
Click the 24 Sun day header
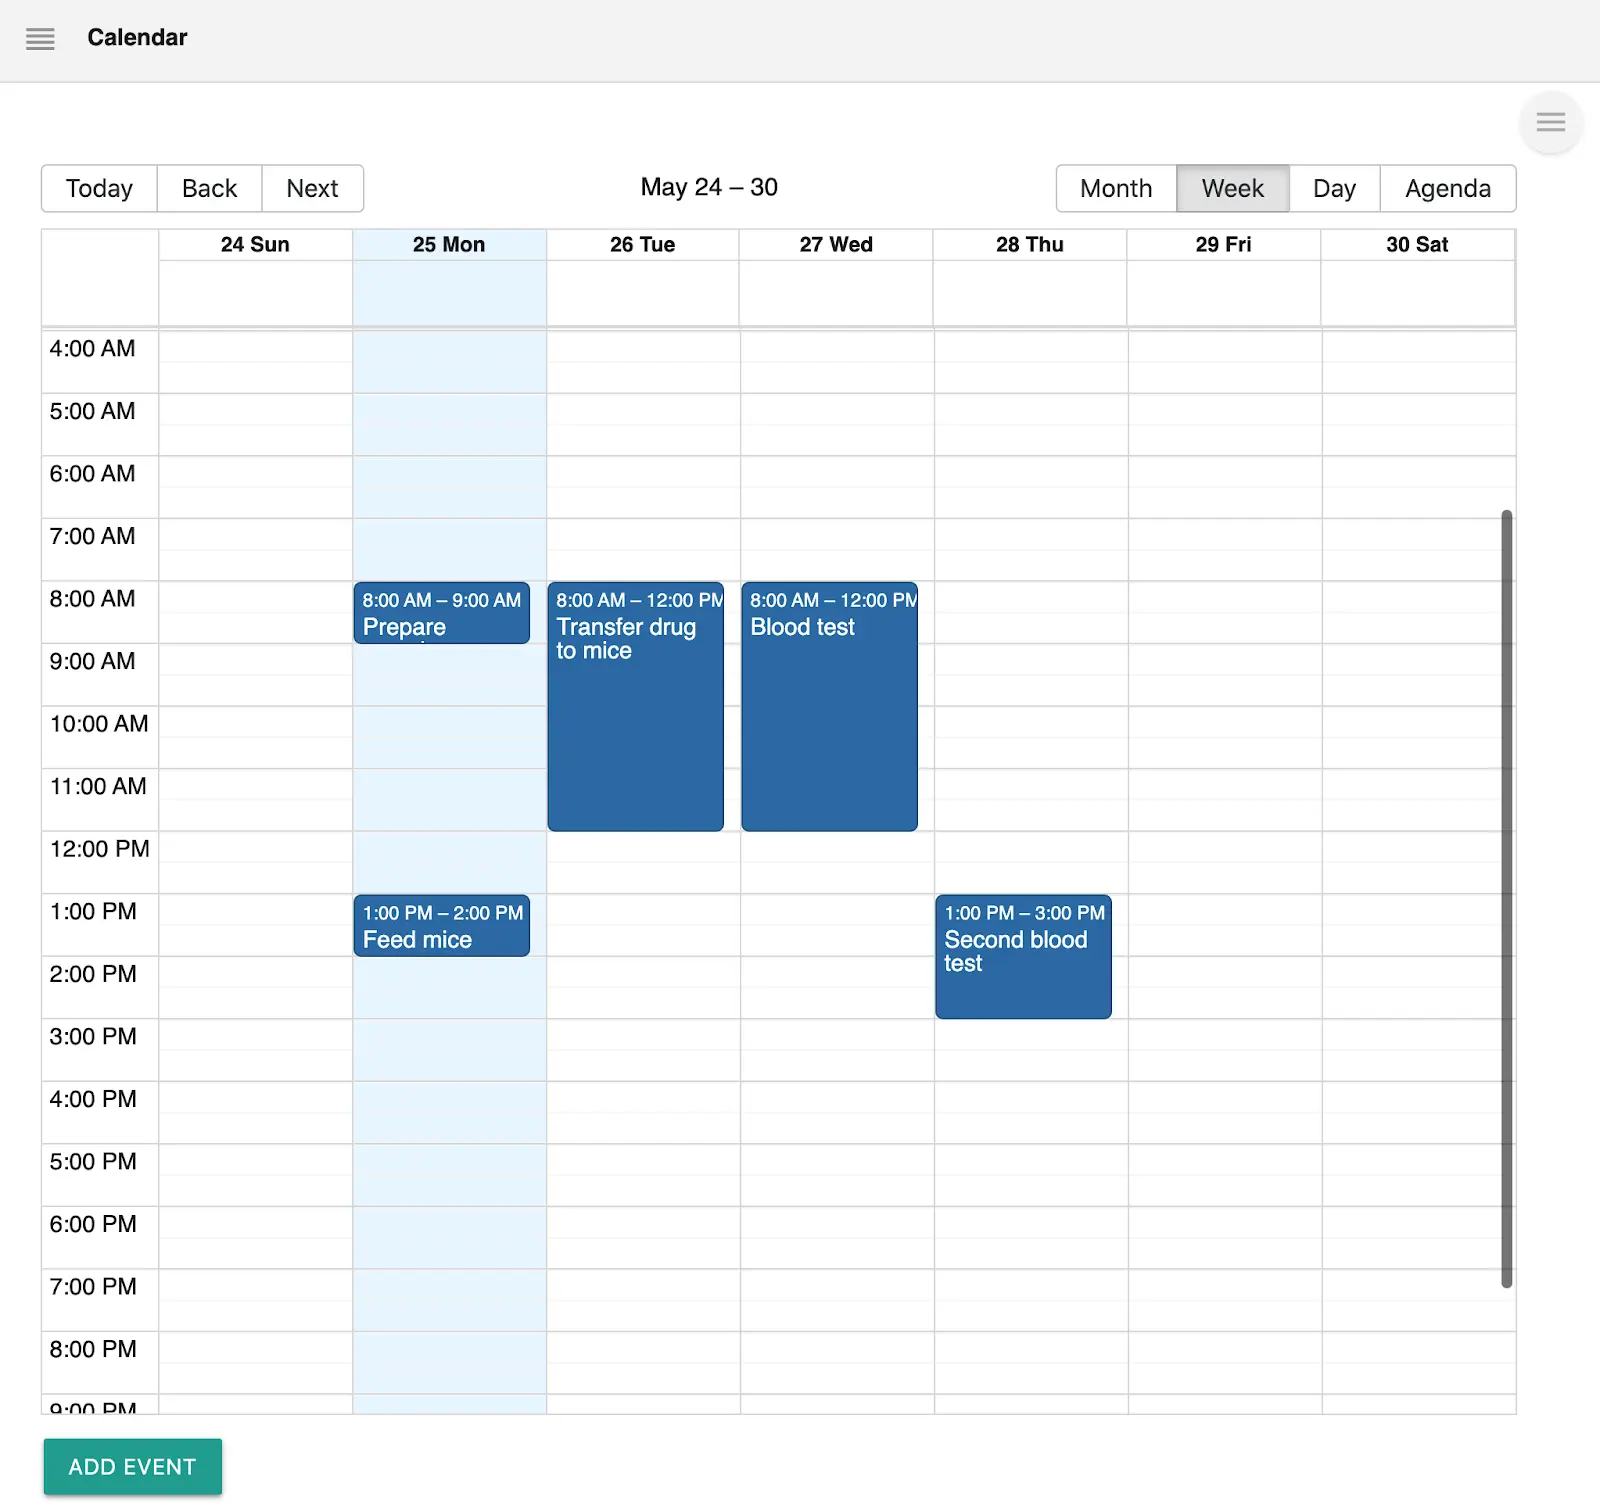pos(255,245)
